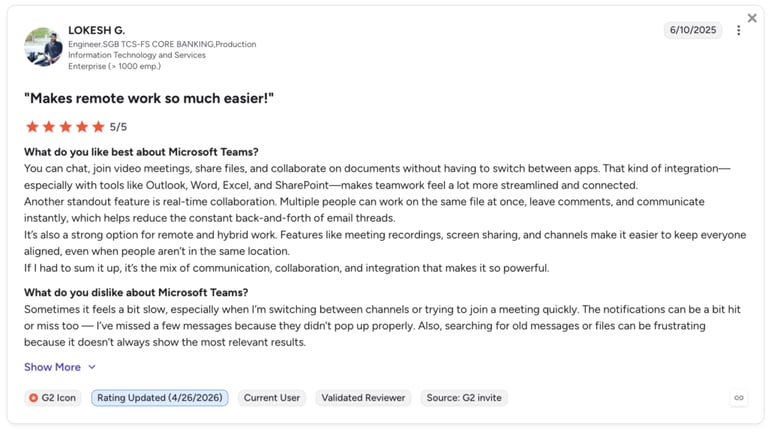Click the 6/10/2025 date badge
768x432 pixels.
[693, 30]
